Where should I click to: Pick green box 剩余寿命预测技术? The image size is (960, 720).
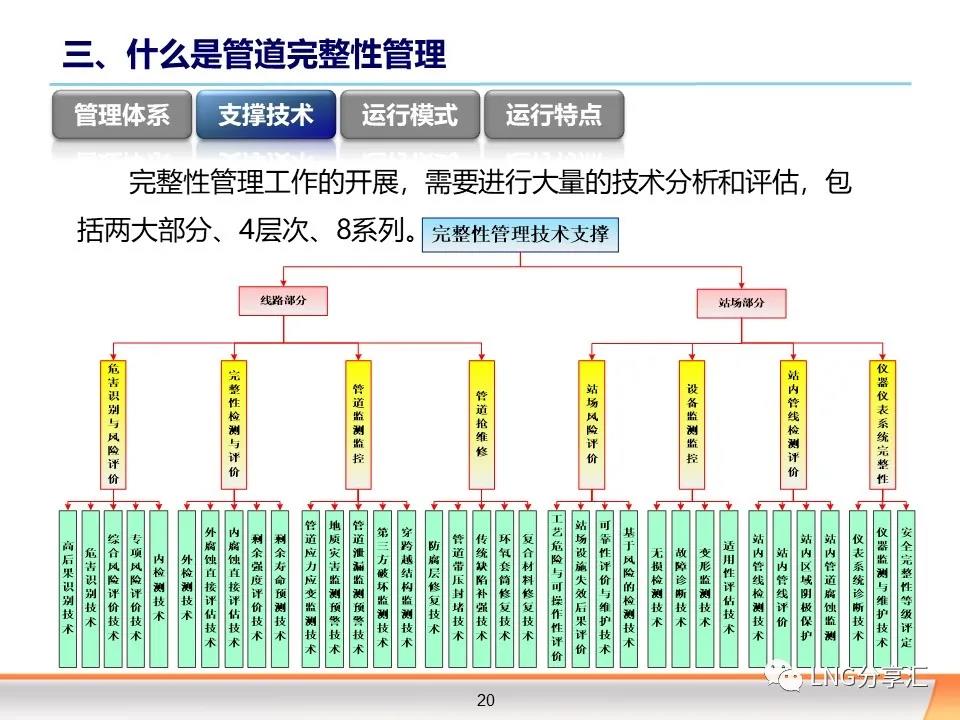tap(280, 589)
